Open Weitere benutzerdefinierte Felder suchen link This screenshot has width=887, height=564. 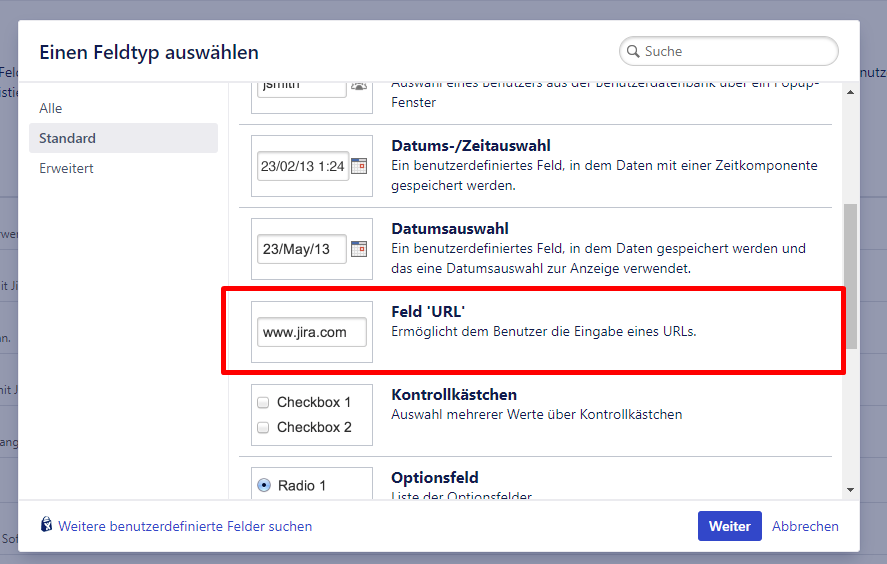coord(185,526)
